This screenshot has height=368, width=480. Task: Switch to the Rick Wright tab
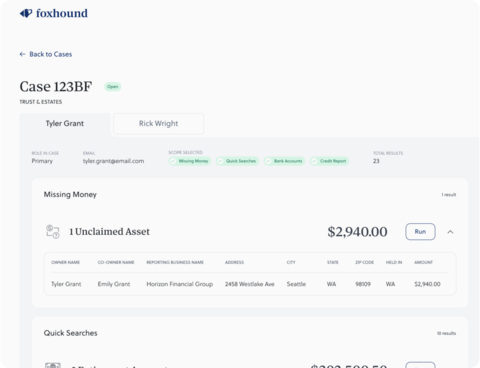(x=158, y=124)
